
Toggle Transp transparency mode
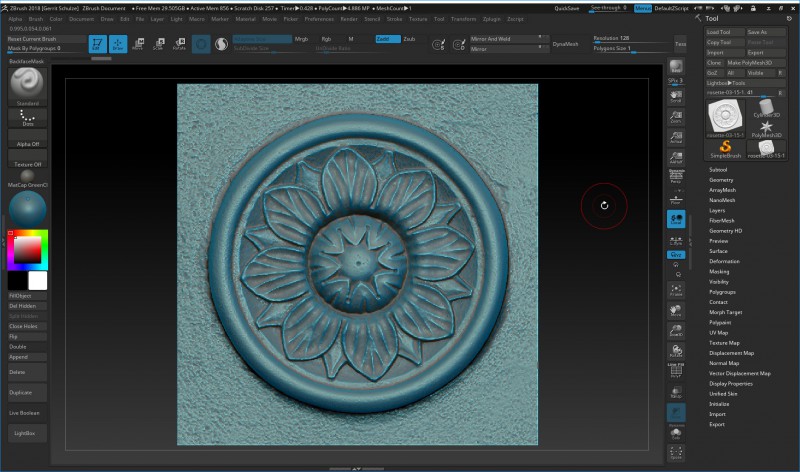pos(676,392)
